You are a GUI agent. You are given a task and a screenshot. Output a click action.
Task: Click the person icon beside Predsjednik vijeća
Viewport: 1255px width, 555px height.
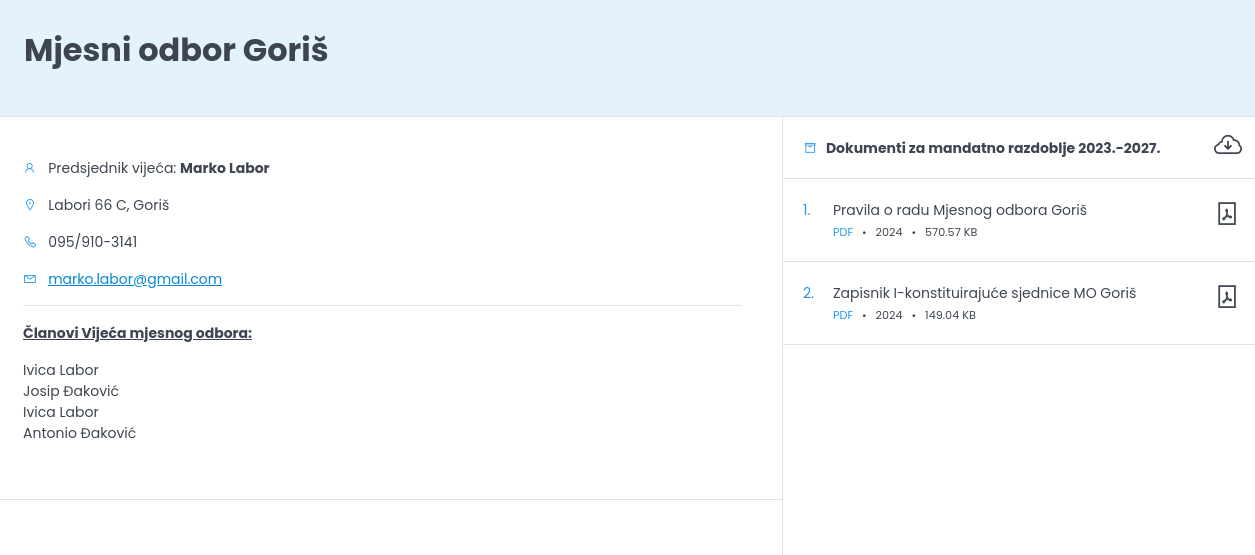[x=30, y=168]
